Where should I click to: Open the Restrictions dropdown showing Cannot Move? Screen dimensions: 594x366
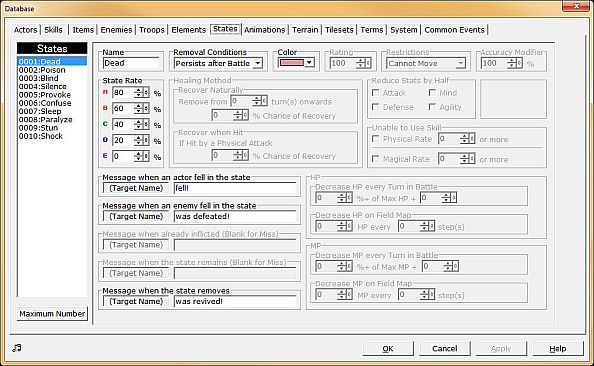click(x=461, y=63)
